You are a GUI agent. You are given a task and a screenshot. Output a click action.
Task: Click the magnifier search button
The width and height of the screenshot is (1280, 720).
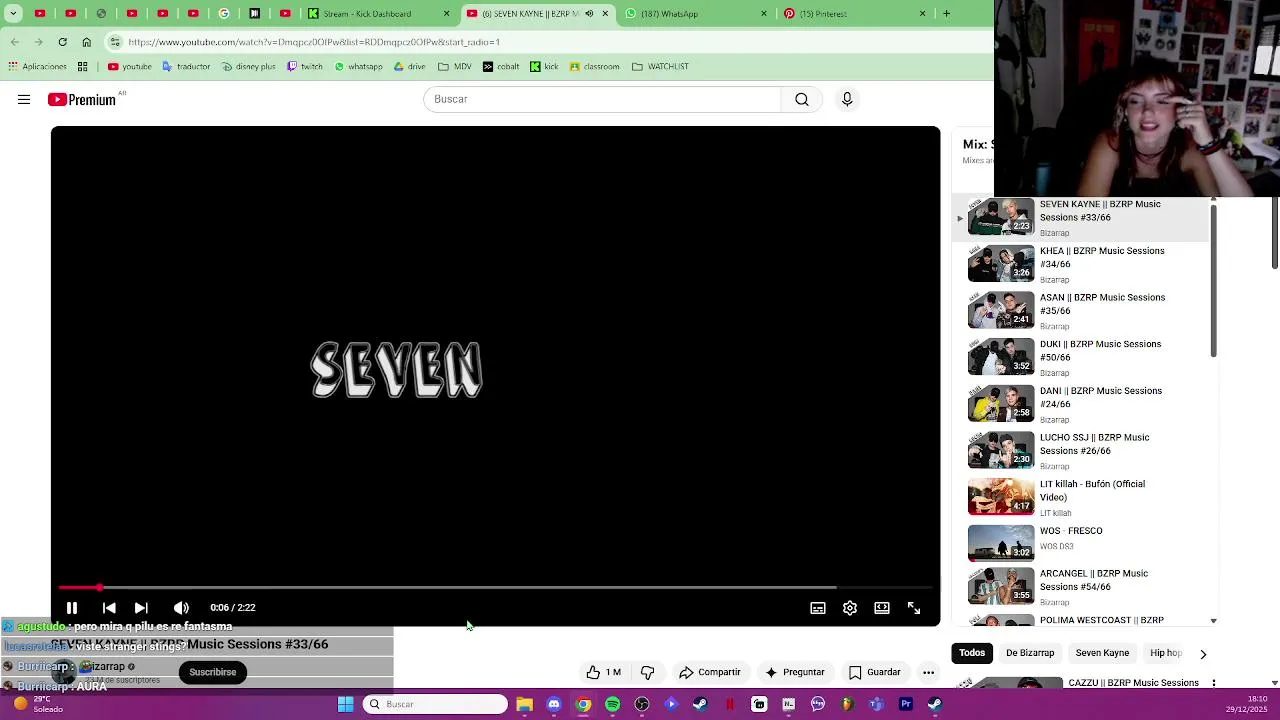[x=802, y=99]
